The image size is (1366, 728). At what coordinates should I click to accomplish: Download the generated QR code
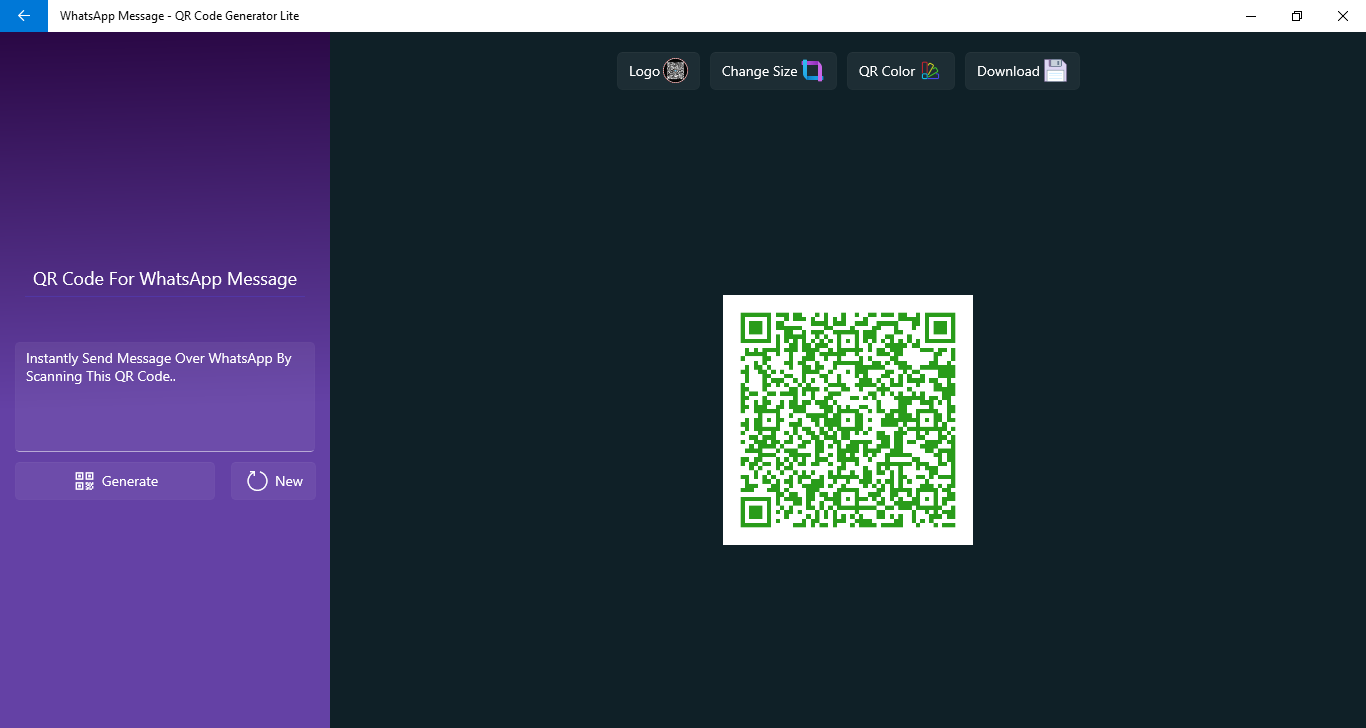pyautogui.click(x=1022, y=71)
